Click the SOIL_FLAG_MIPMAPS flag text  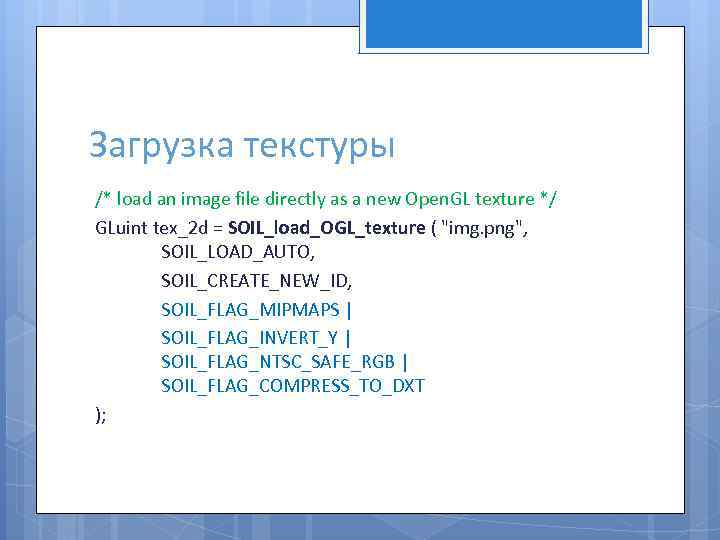pyautogui.click(x=250, y=309)
